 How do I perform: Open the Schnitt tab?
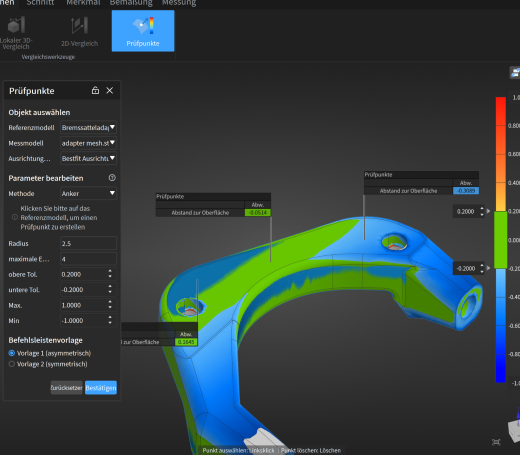click(x=40, y=3)
